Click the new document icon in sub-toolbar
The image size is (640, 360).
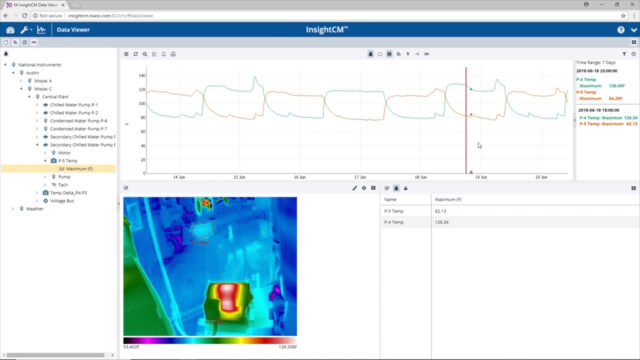pos(6,42)
